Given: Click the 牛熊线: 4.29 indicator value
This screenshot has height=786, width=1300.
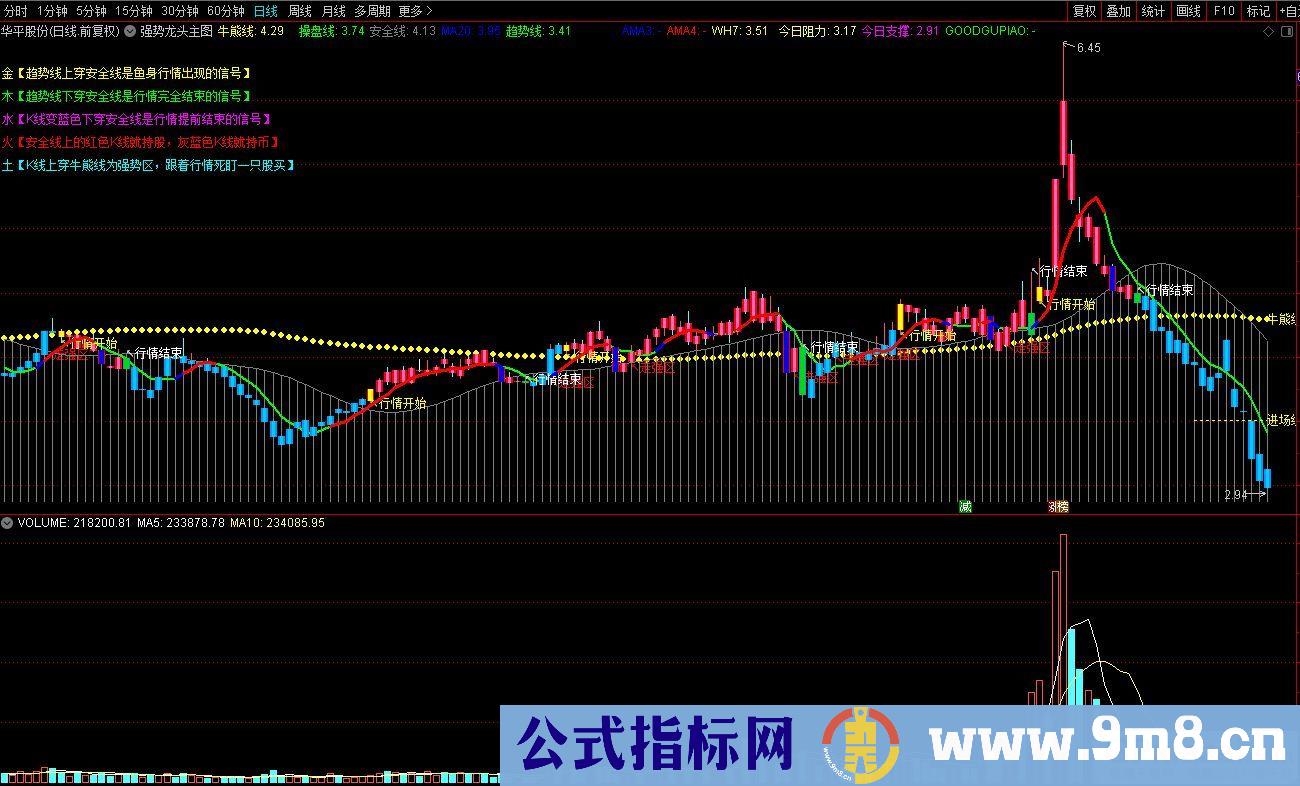Looking at the screenshot, I should (251, 31).
